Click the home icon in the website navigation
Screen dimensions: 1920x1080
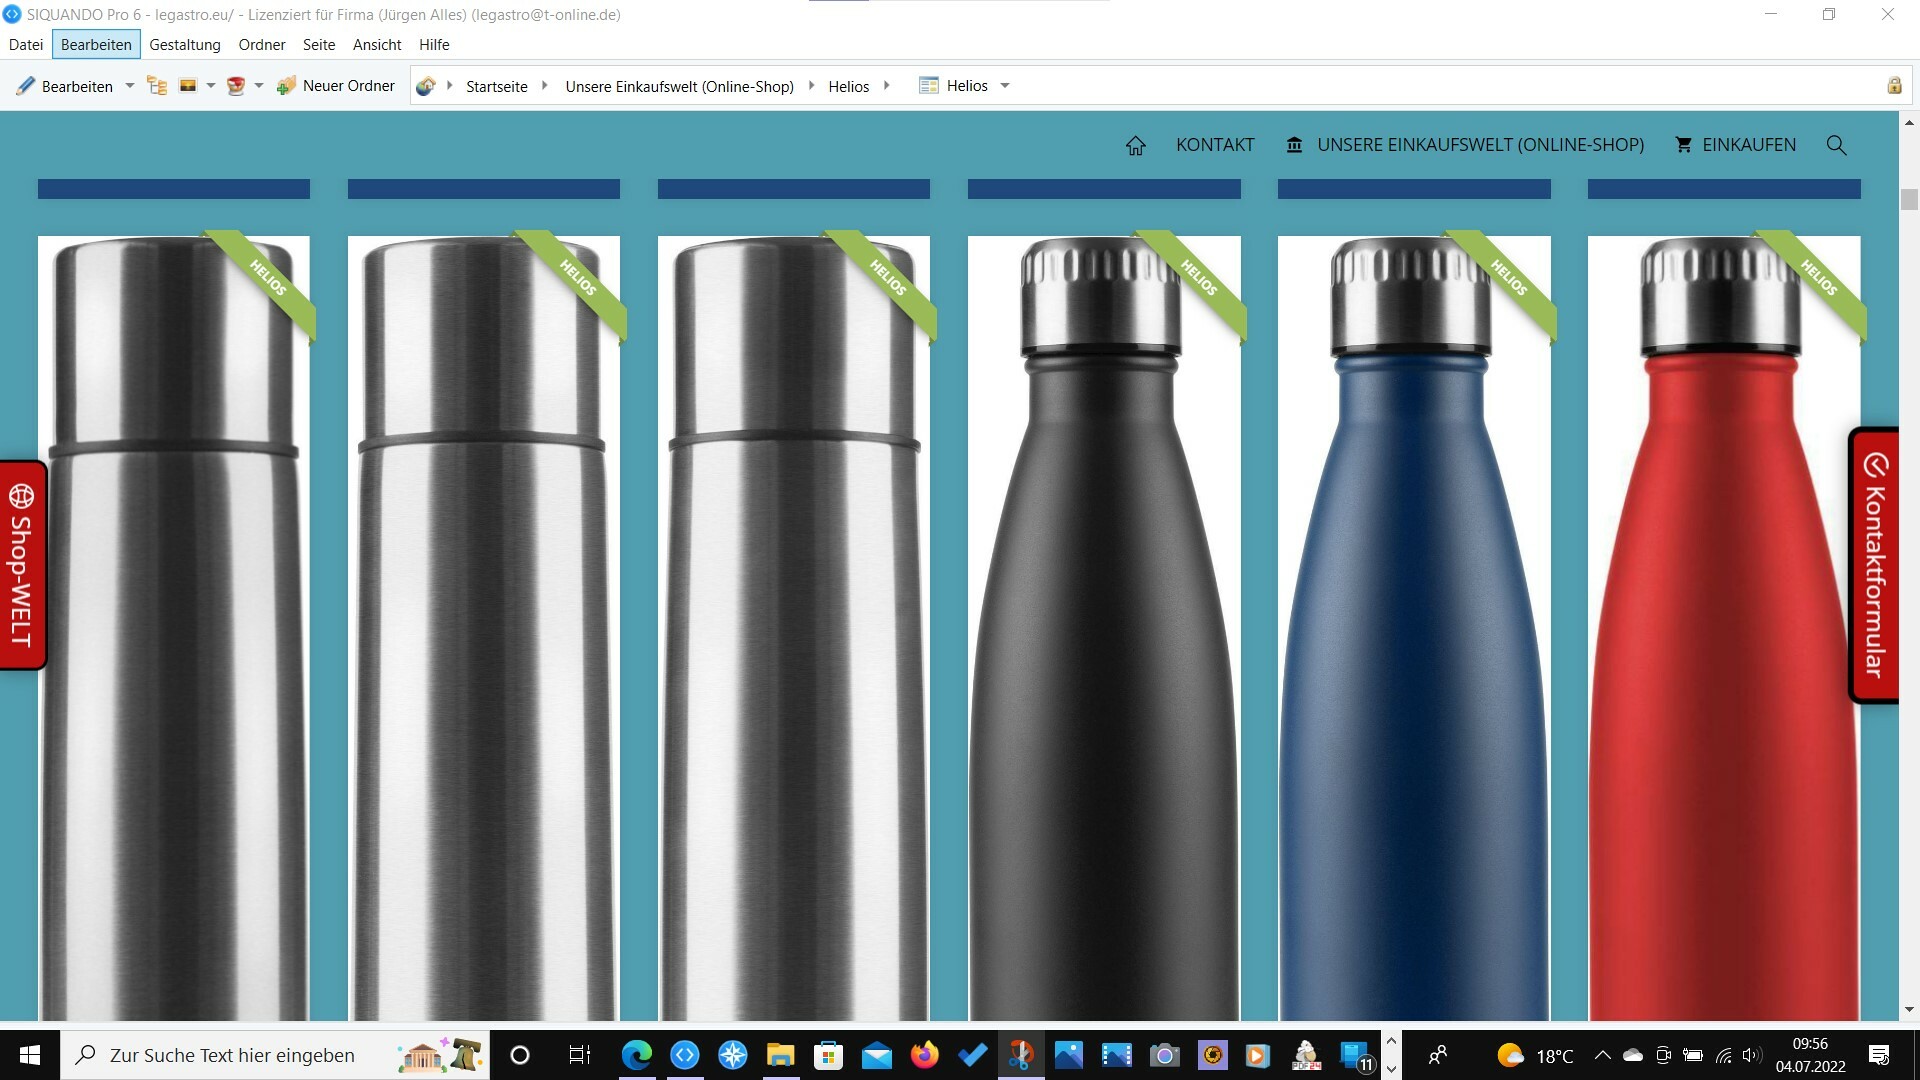[1136, 146]
